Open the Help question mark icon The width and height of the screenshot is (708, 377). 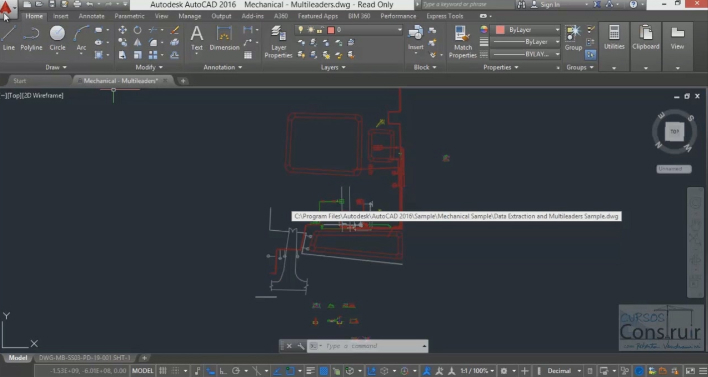633,5
